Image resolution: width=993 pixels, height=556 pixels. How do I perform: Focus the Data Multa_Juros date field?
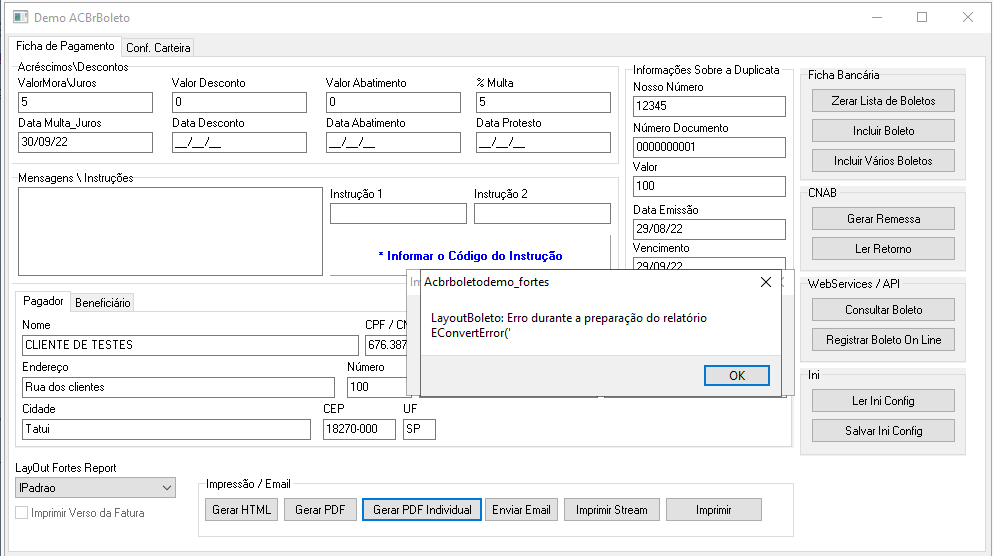coord(85,142)
